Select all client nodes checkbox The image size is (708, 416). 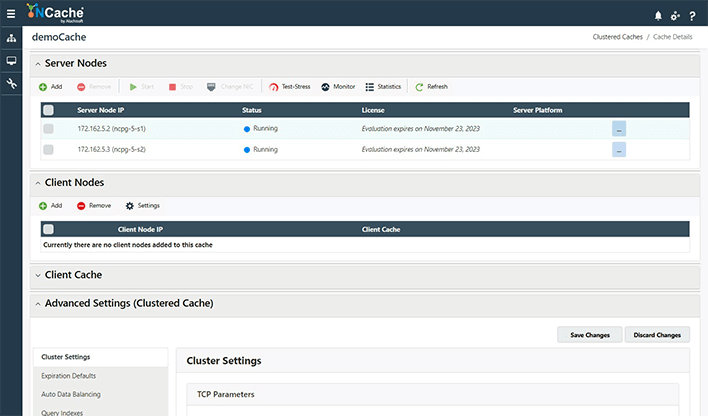48,229
